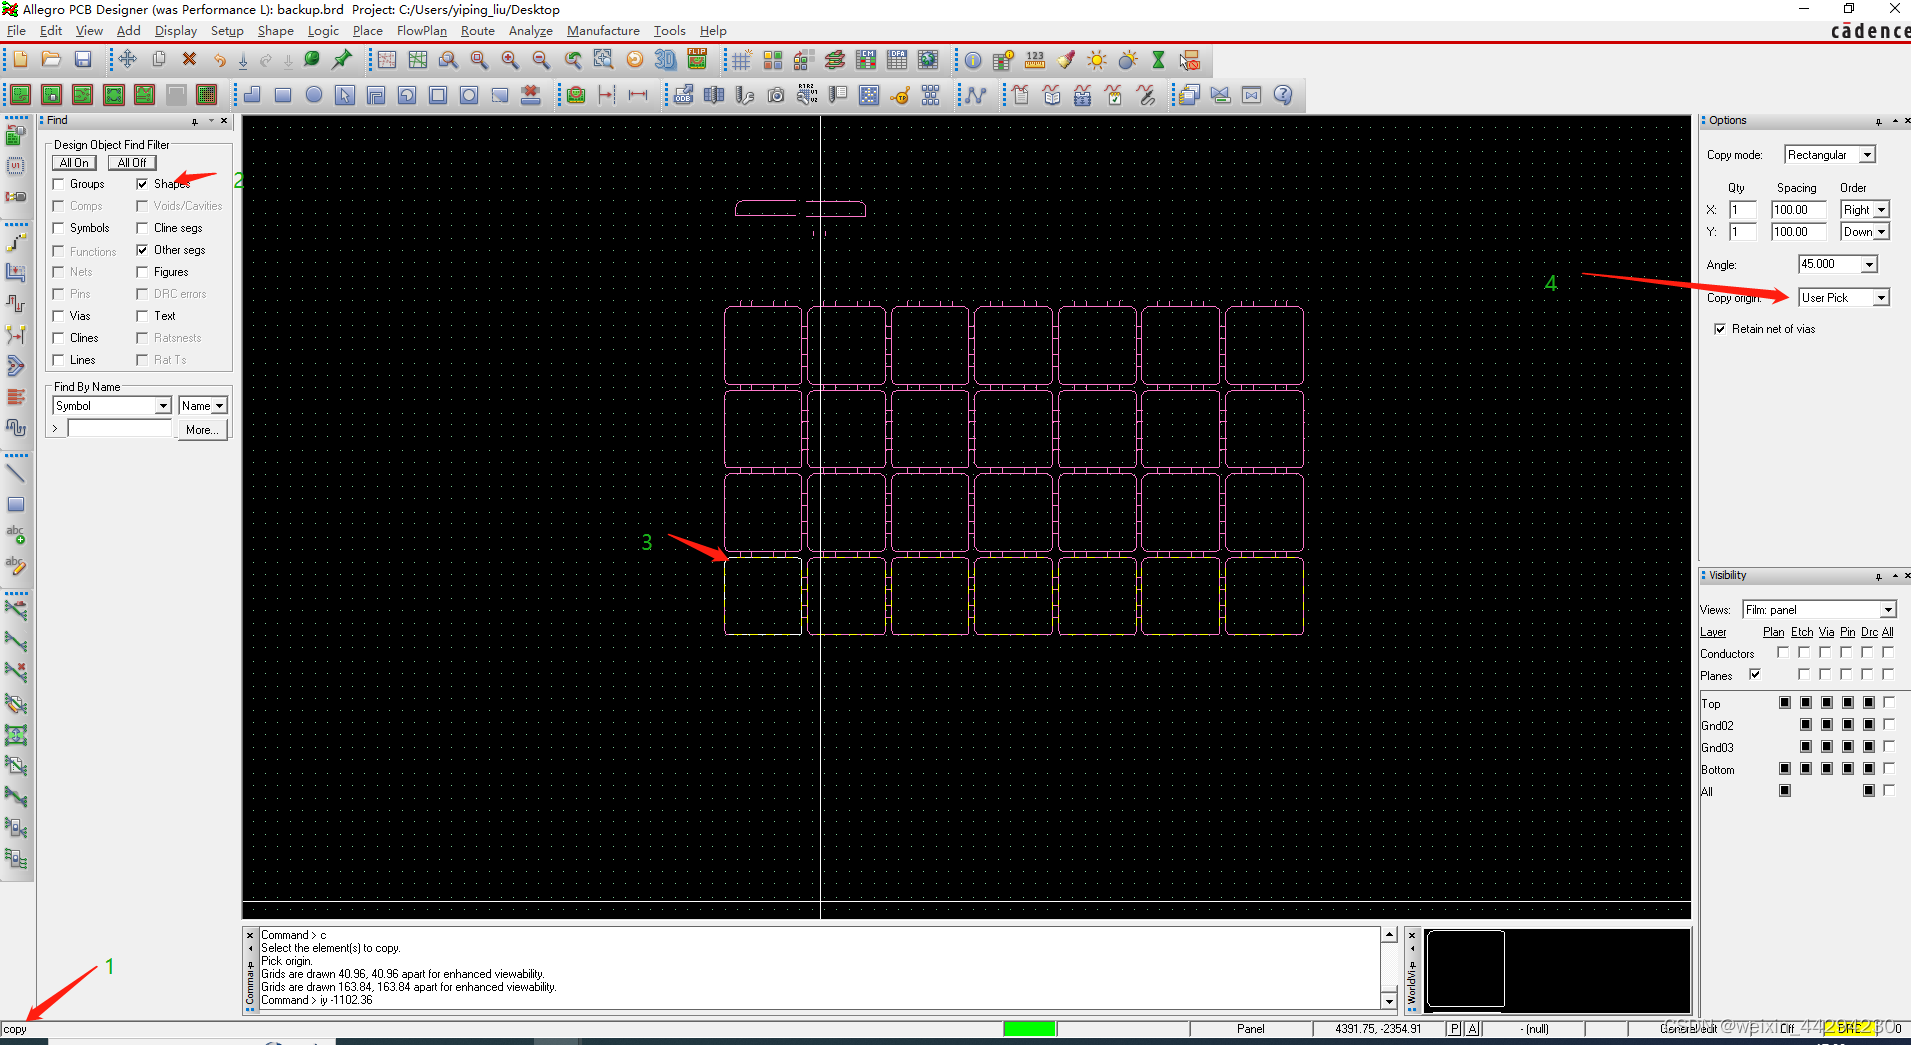The width and height of the screenshot is (1911, 1045).
Task: Open the Manufacture menu
Action: click(x=603, y=31)
